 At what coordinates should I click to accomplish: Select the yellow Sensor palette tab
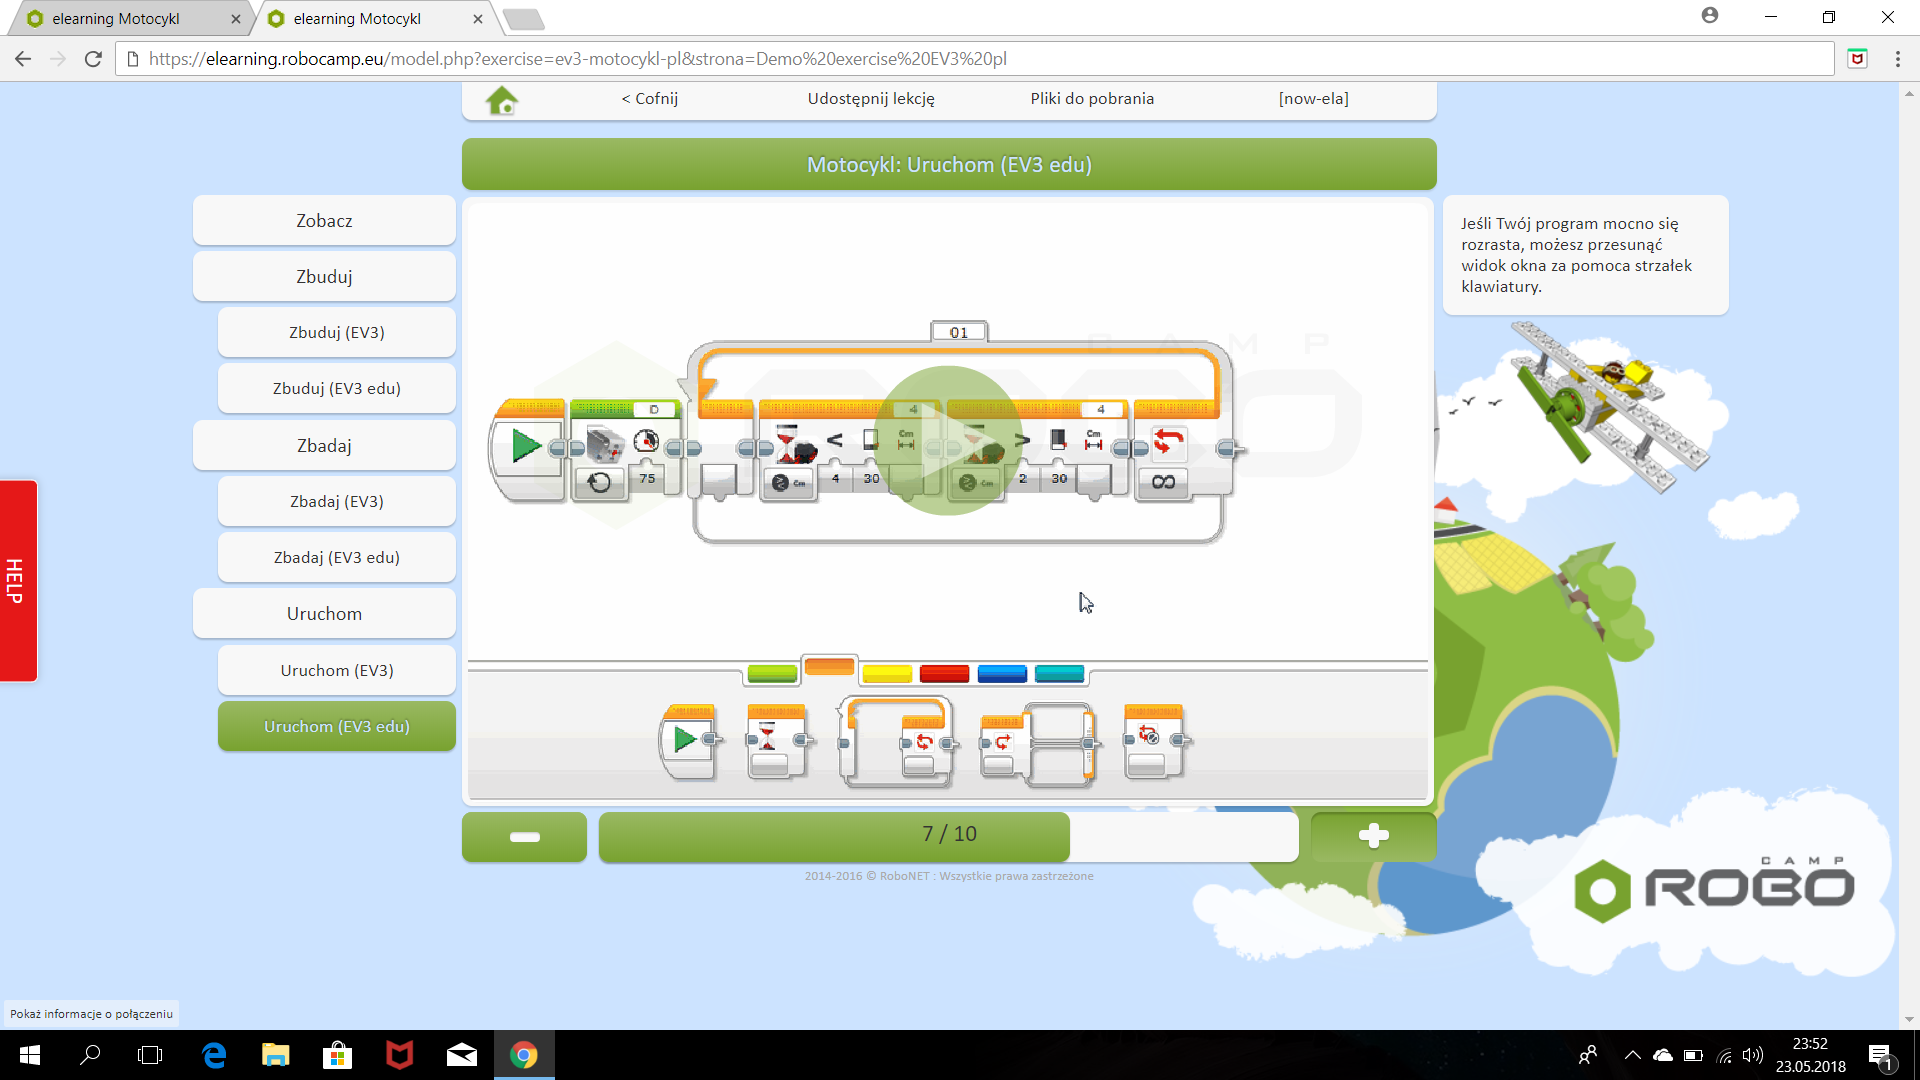[x=887, y=674]
